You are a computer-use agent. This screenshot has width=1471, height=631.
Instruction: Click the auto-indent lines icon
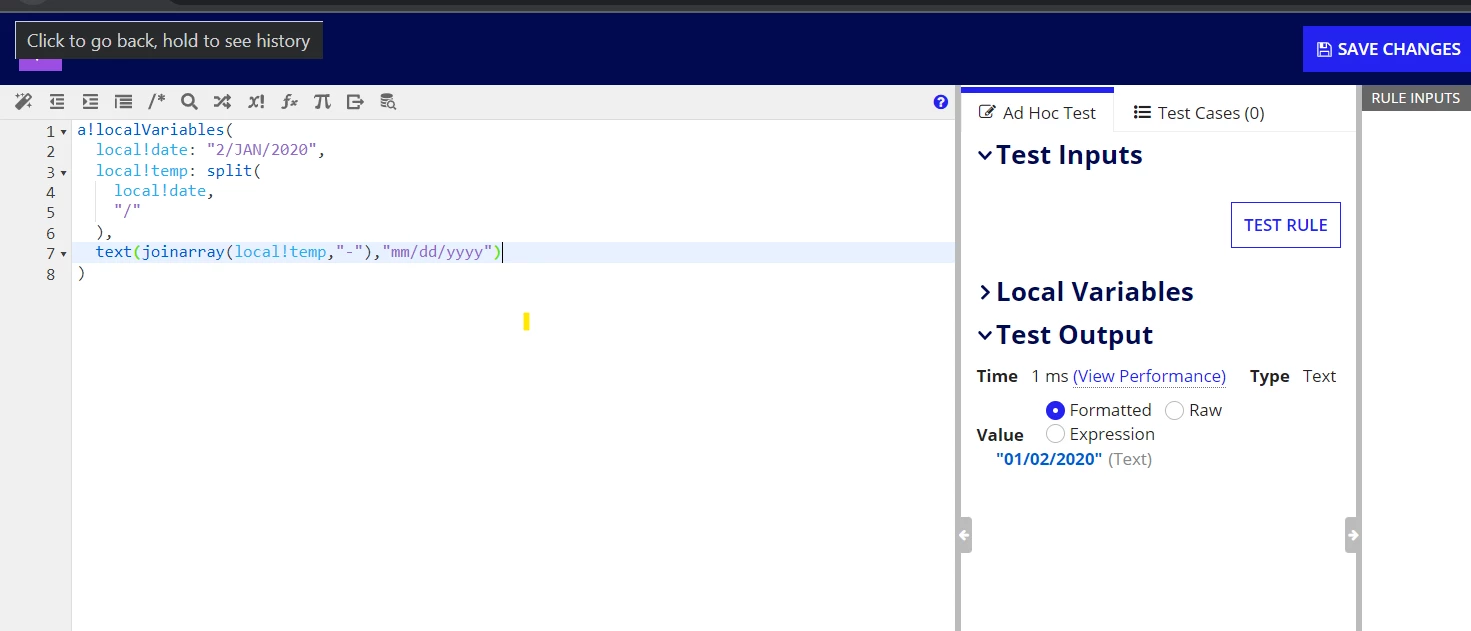[123, 101]
